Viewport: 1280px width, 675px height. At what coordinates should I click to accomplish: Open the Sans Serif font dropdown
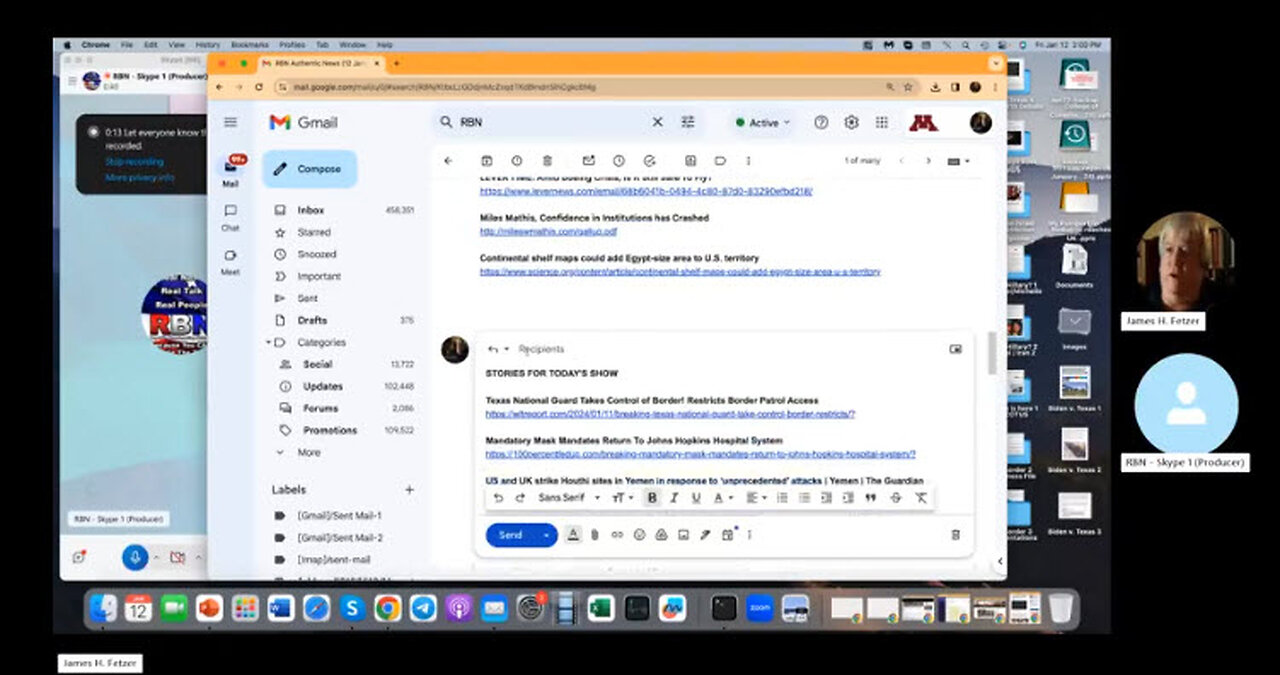[569, 498]
